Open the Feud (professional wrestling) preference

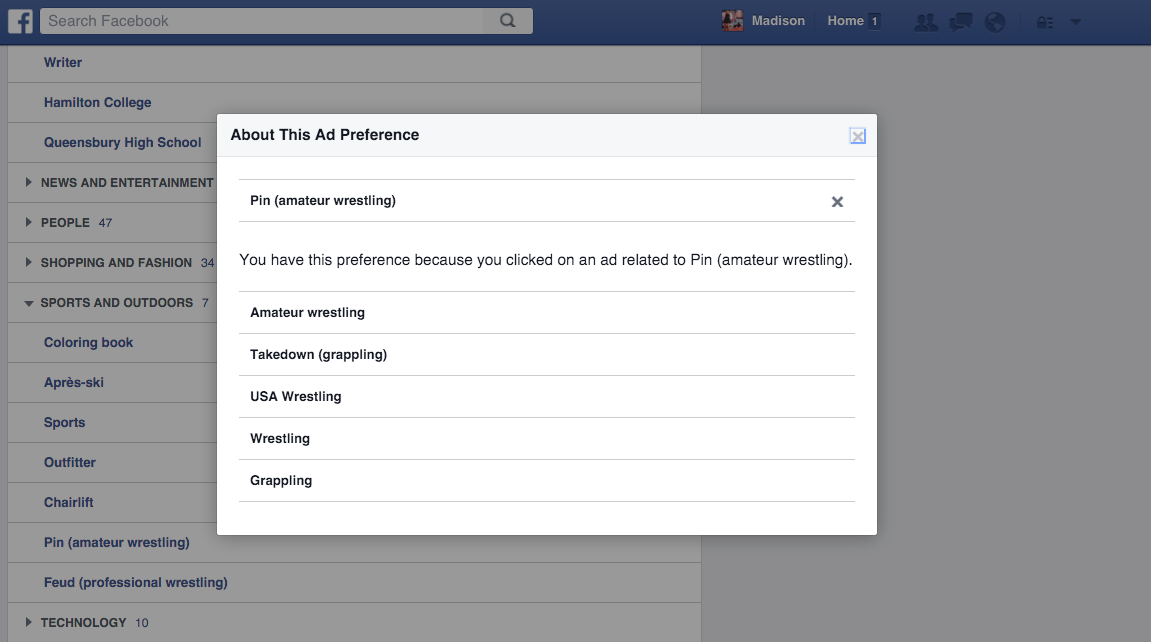(x=136, y=583)
